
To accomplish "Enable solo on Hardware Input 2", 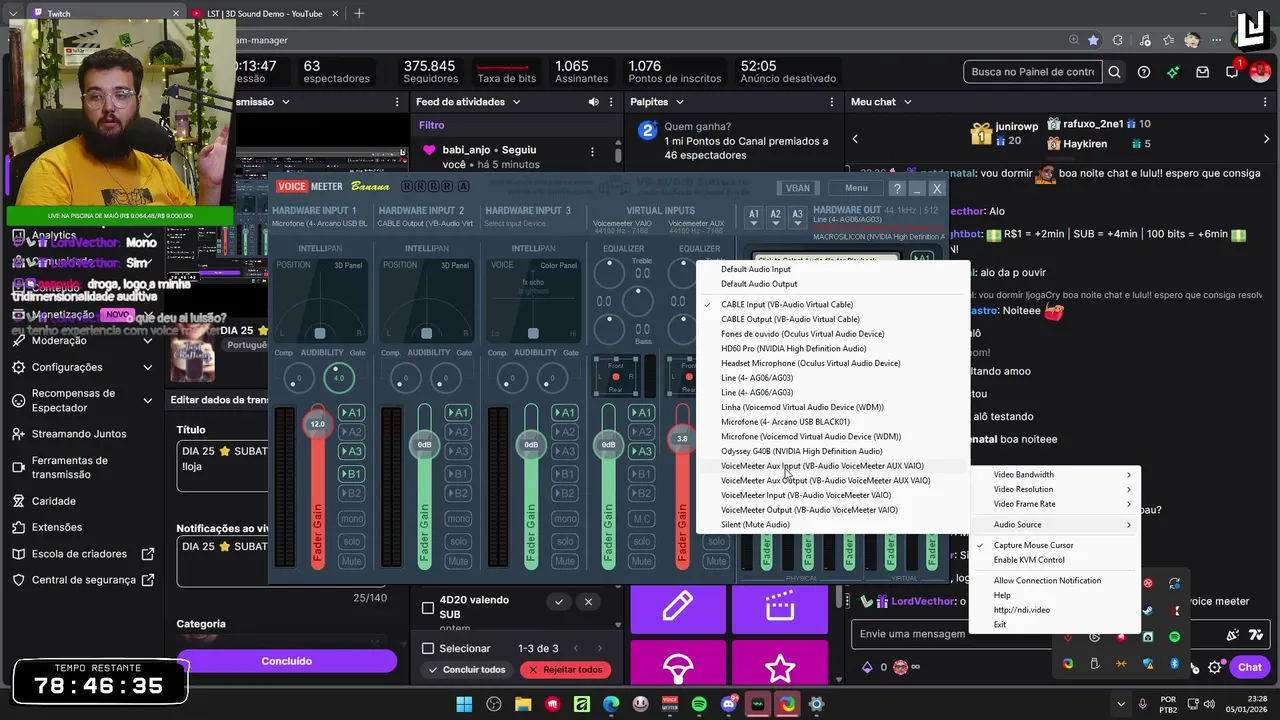I will coord(458,541).
